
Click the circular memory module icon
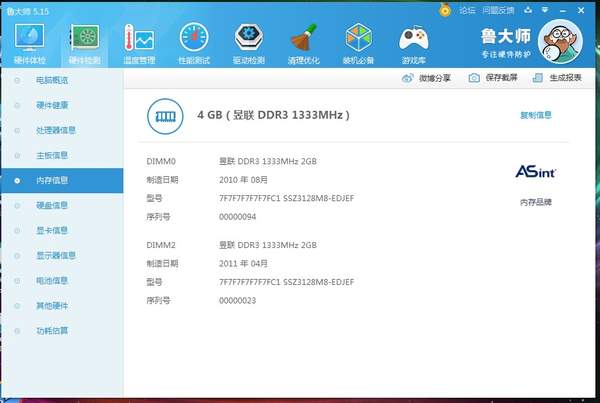[165, 116]
